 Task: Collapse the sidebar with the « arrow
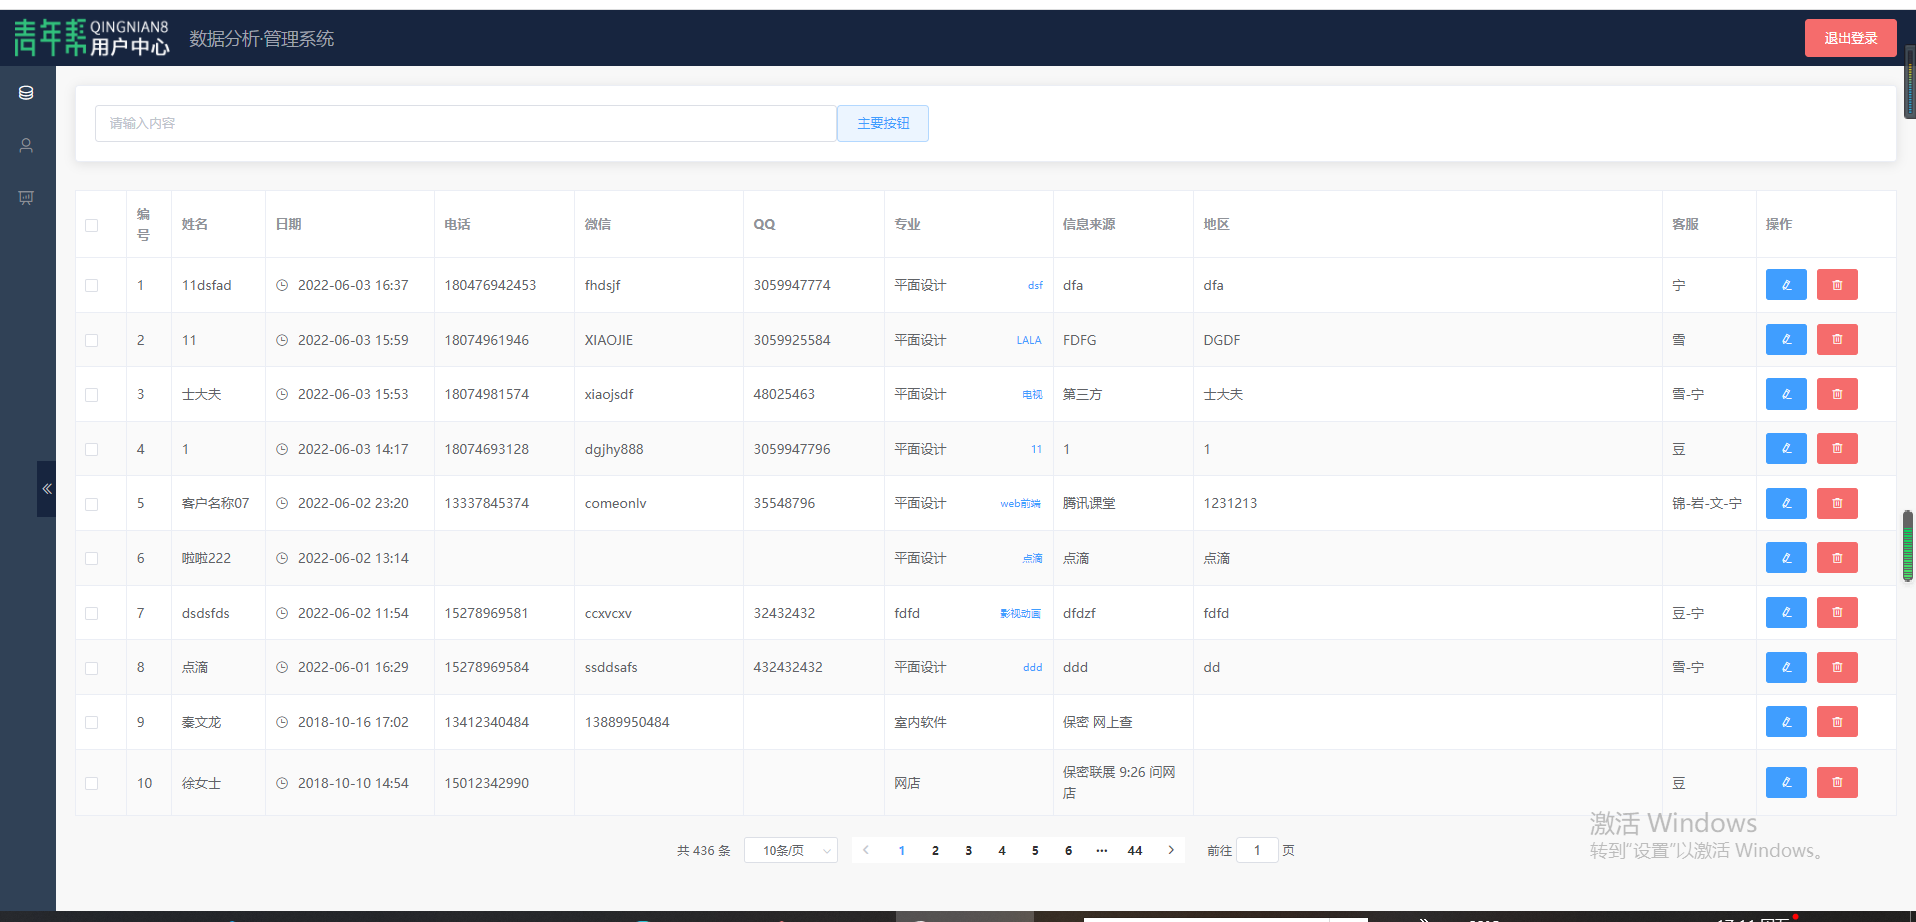coord(46,489)
